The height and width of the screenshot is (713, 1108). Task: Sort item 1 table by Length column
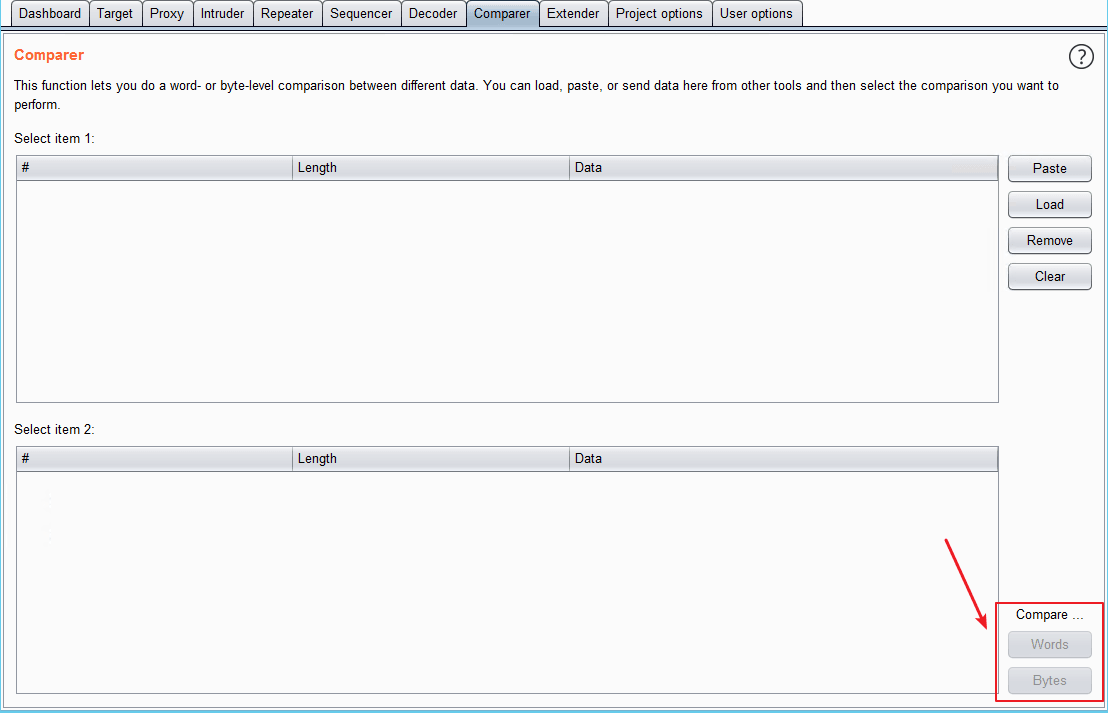431,167
